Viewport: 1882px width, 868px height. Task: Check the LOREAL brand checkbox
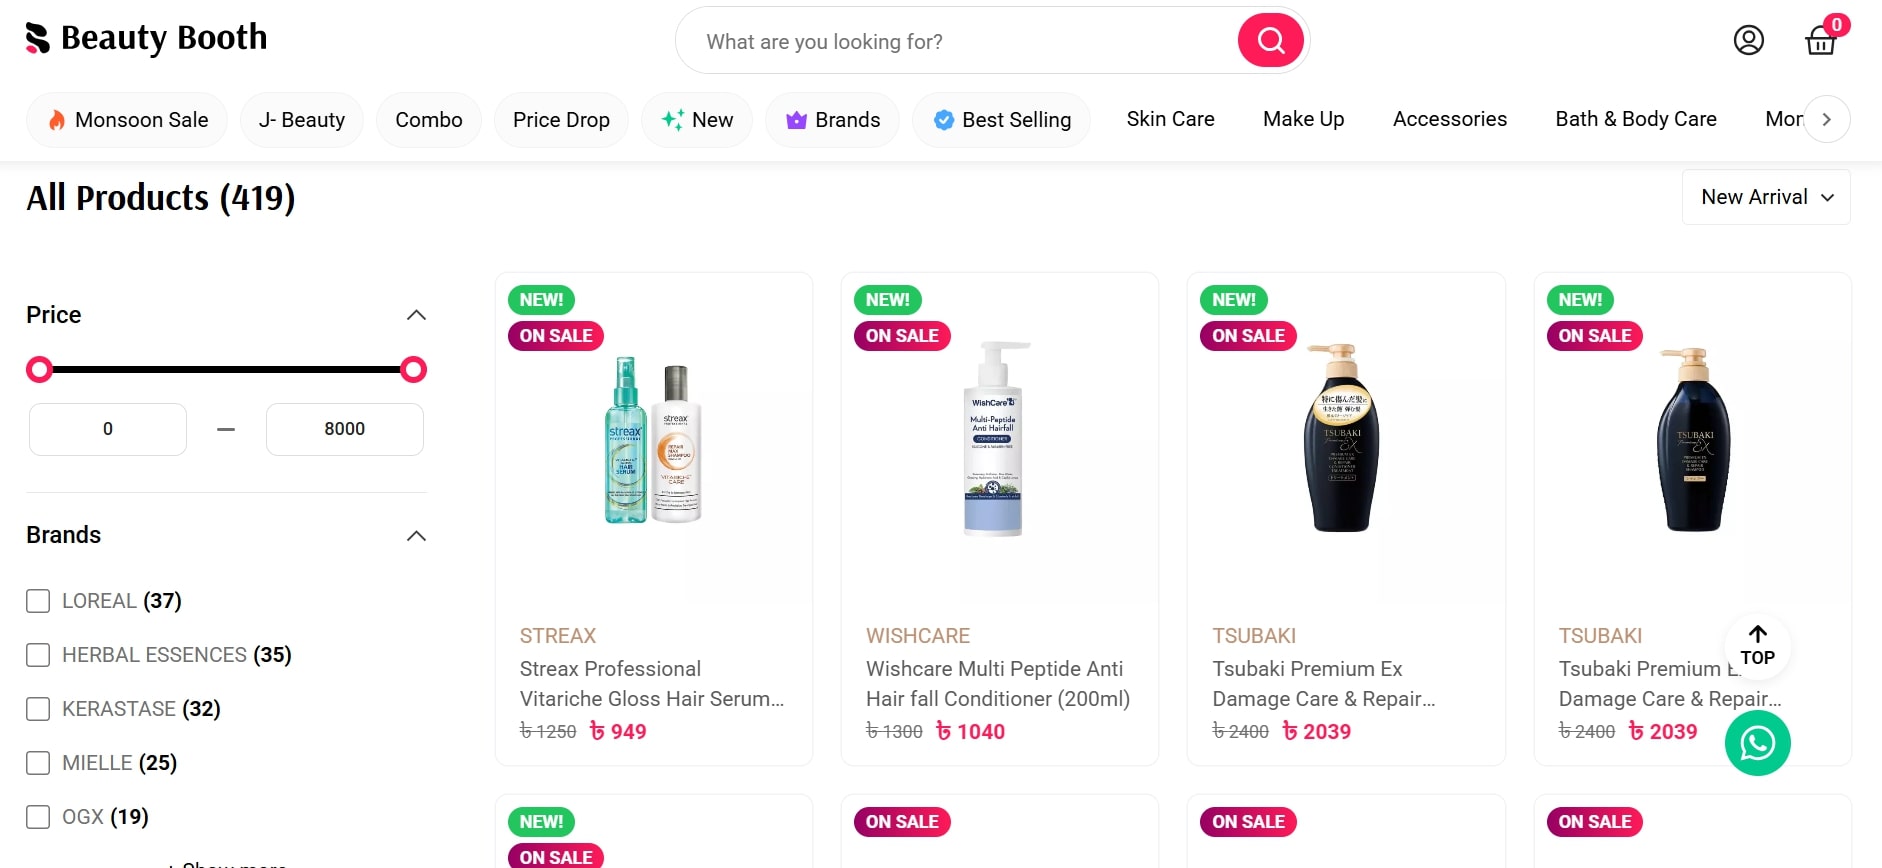tap(38, 601)
